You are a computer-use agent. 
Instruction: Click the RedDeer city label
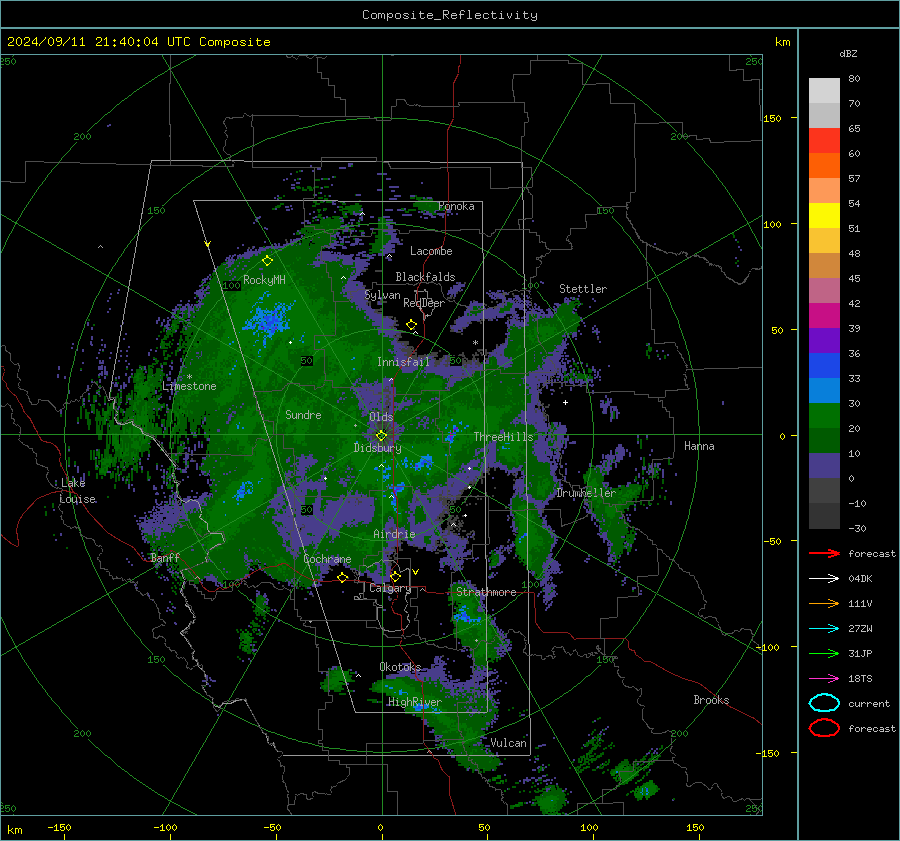424,303
